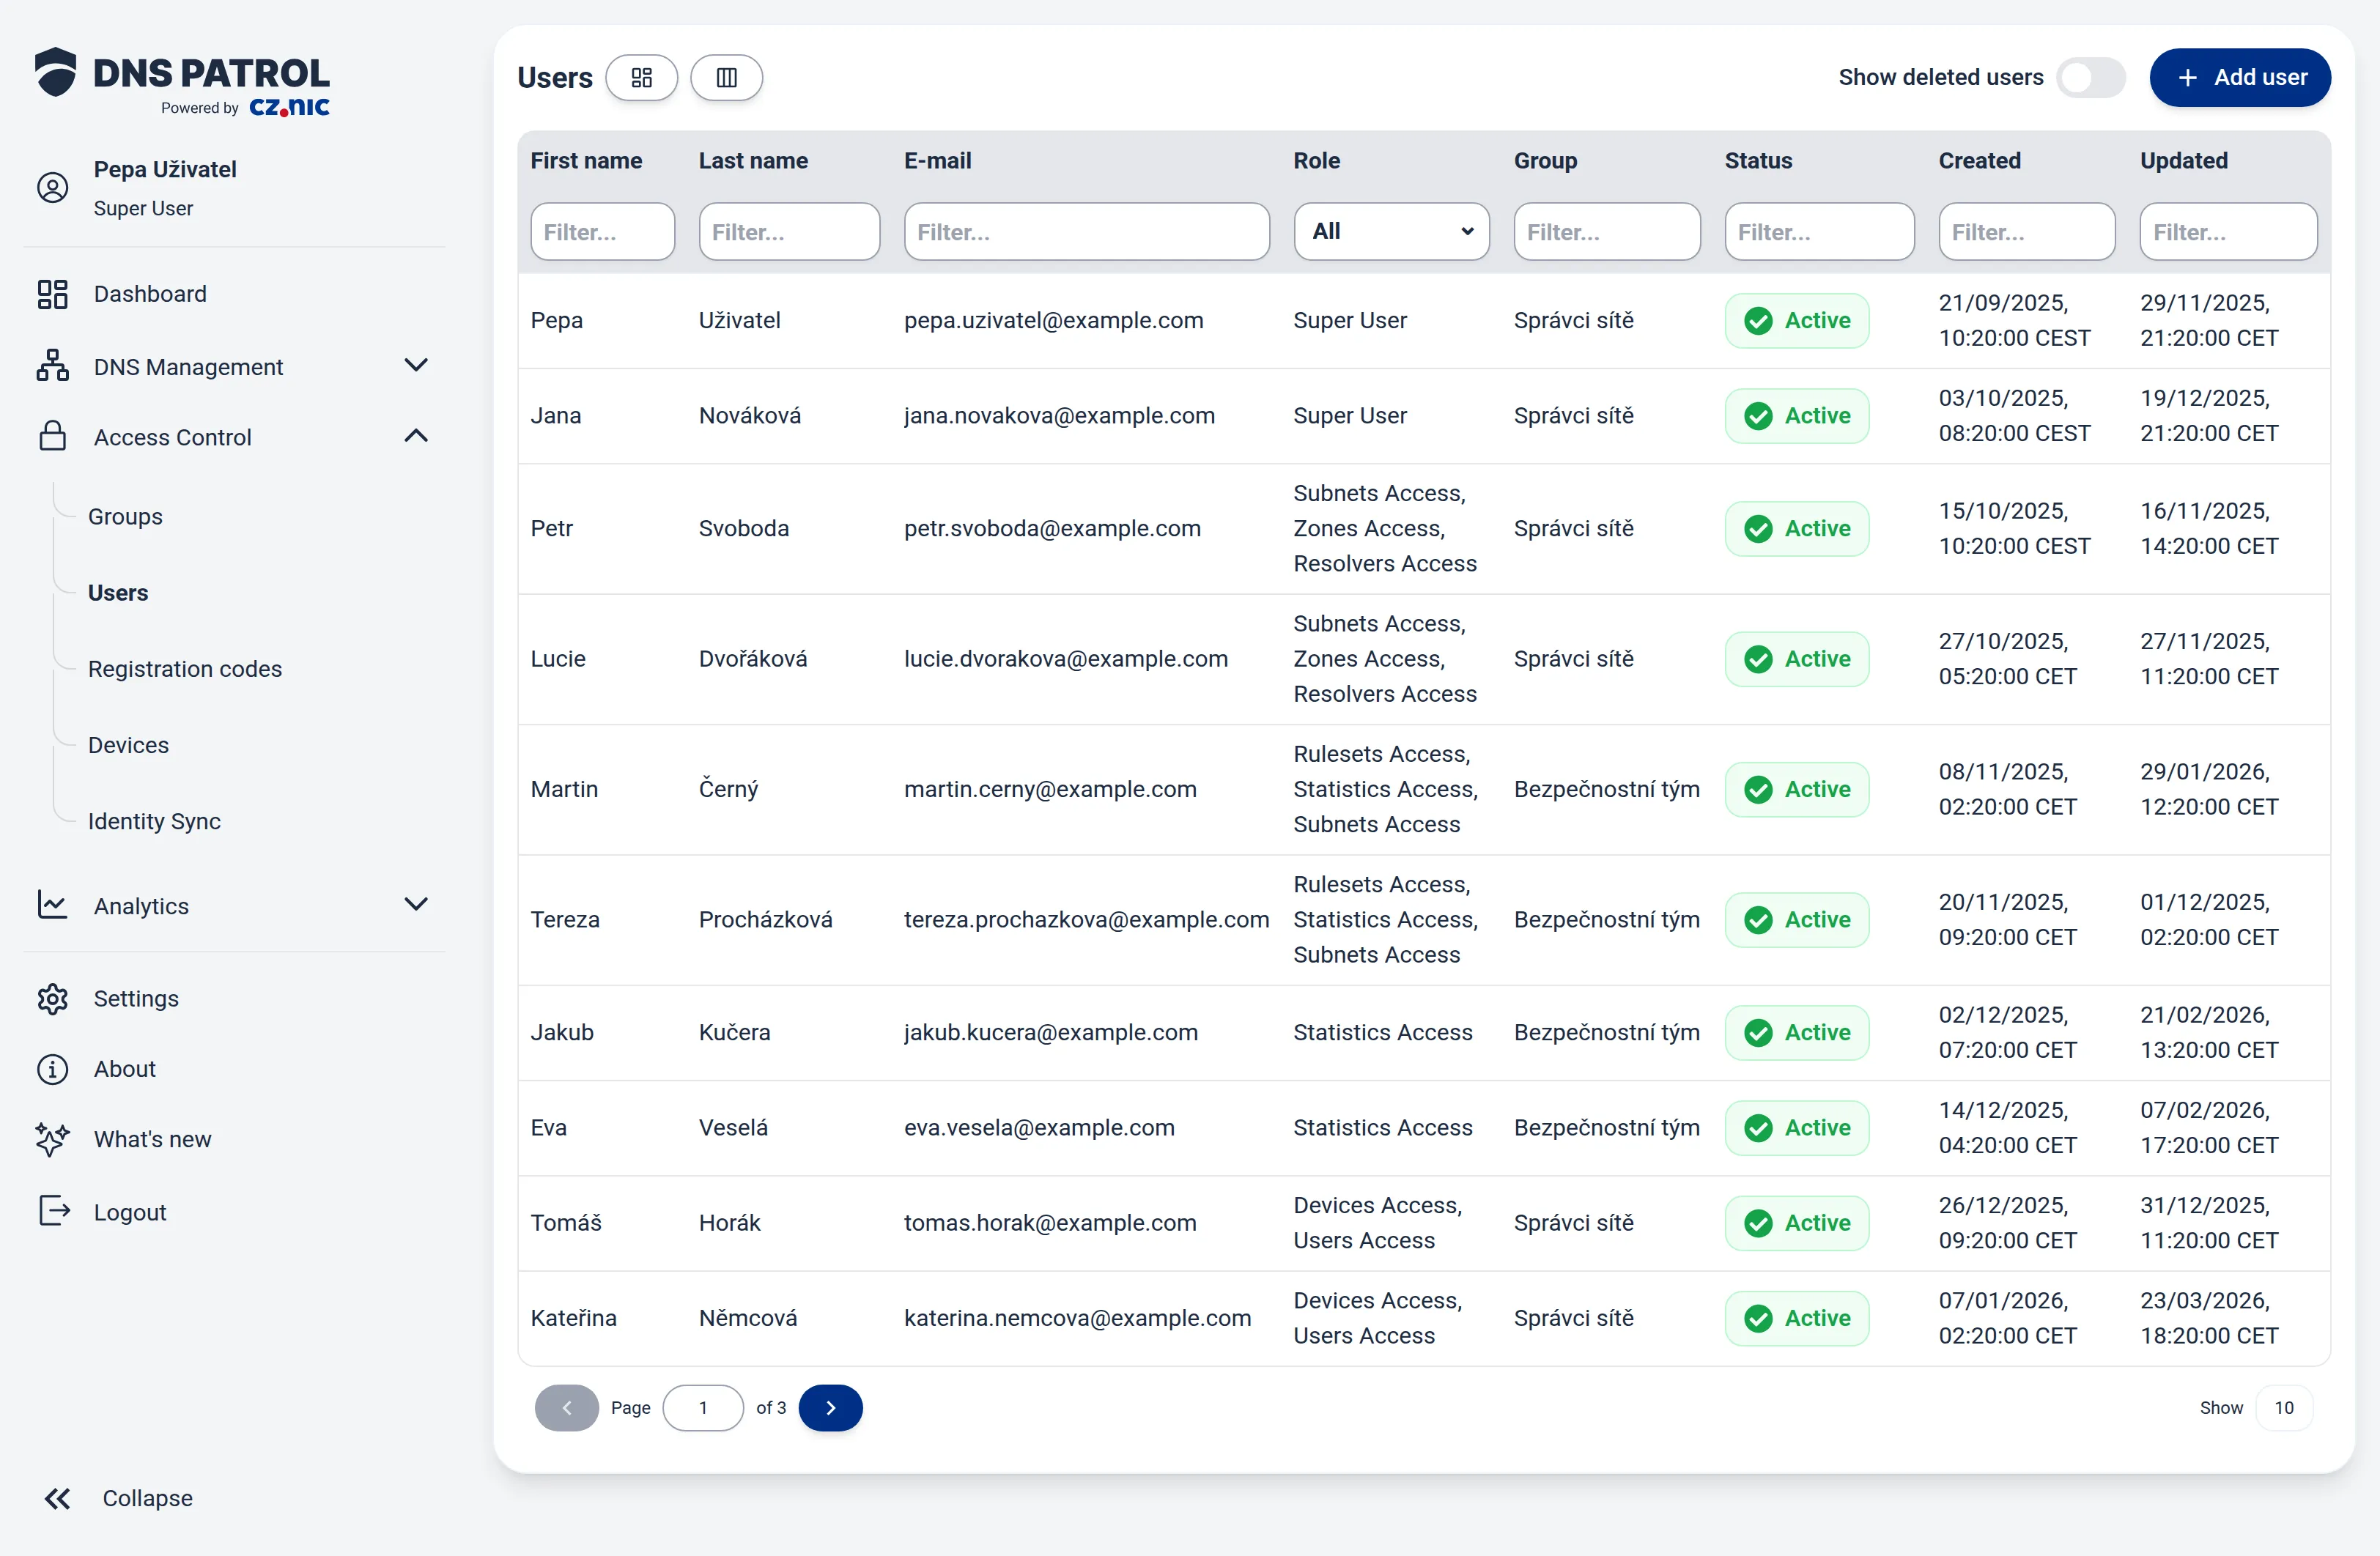Click the First name filter field

[x=602, y=231]
